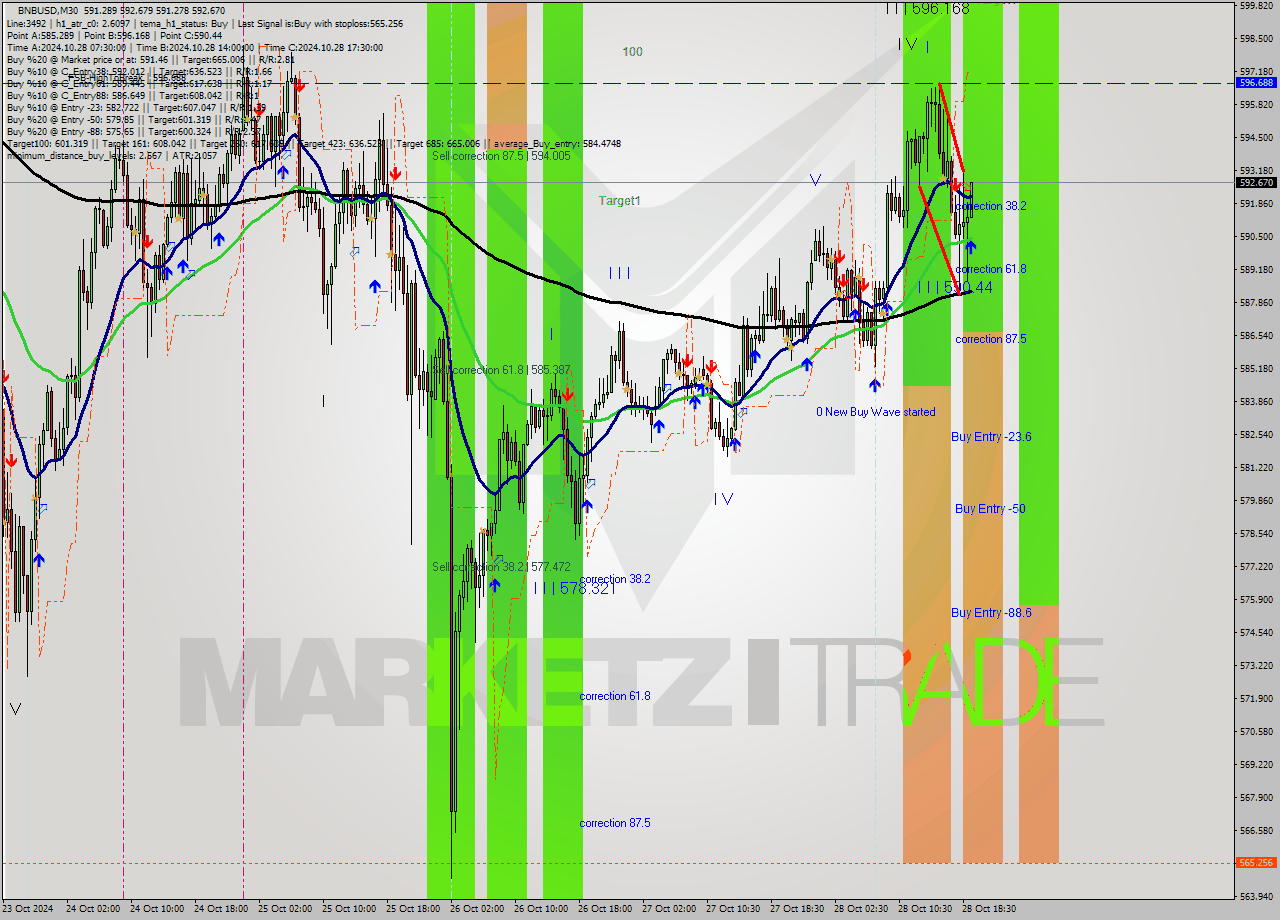This screenshot has width=1280, height=920.
Task: Click the current price tag 592.670
Action: 1256,183
